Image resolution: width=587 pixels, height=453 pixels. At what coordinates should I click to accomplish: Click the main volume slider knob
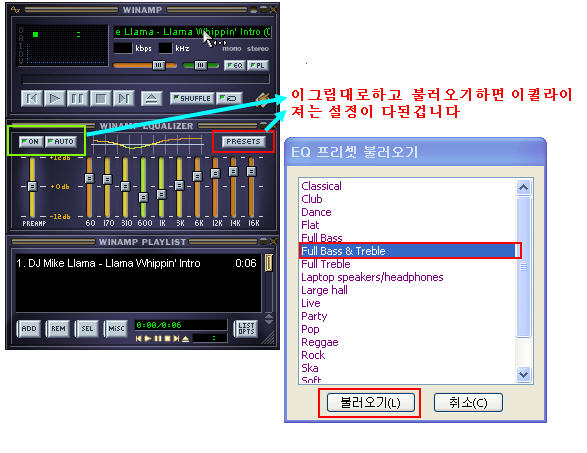(x=159, y=66)
